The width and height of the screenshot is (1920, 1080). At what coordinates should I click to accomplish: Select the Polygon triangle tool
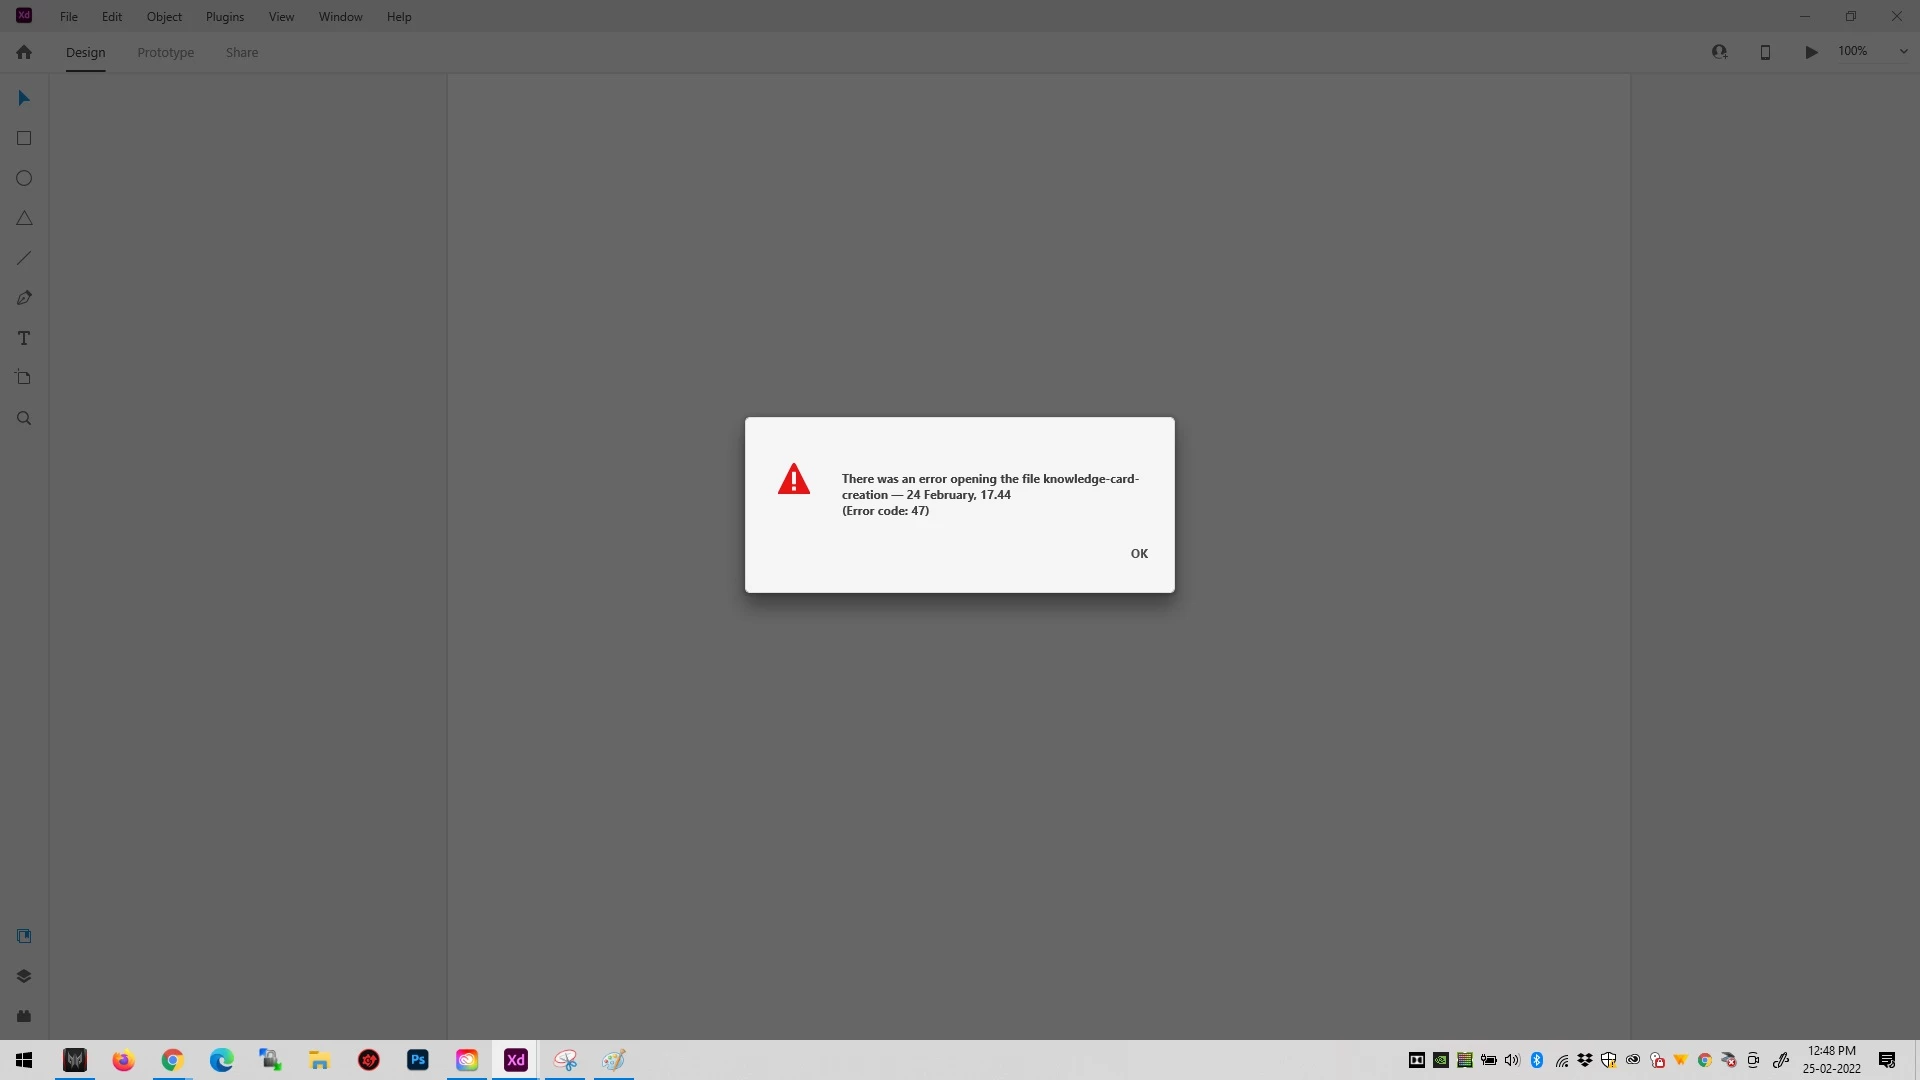coord(24,218)
